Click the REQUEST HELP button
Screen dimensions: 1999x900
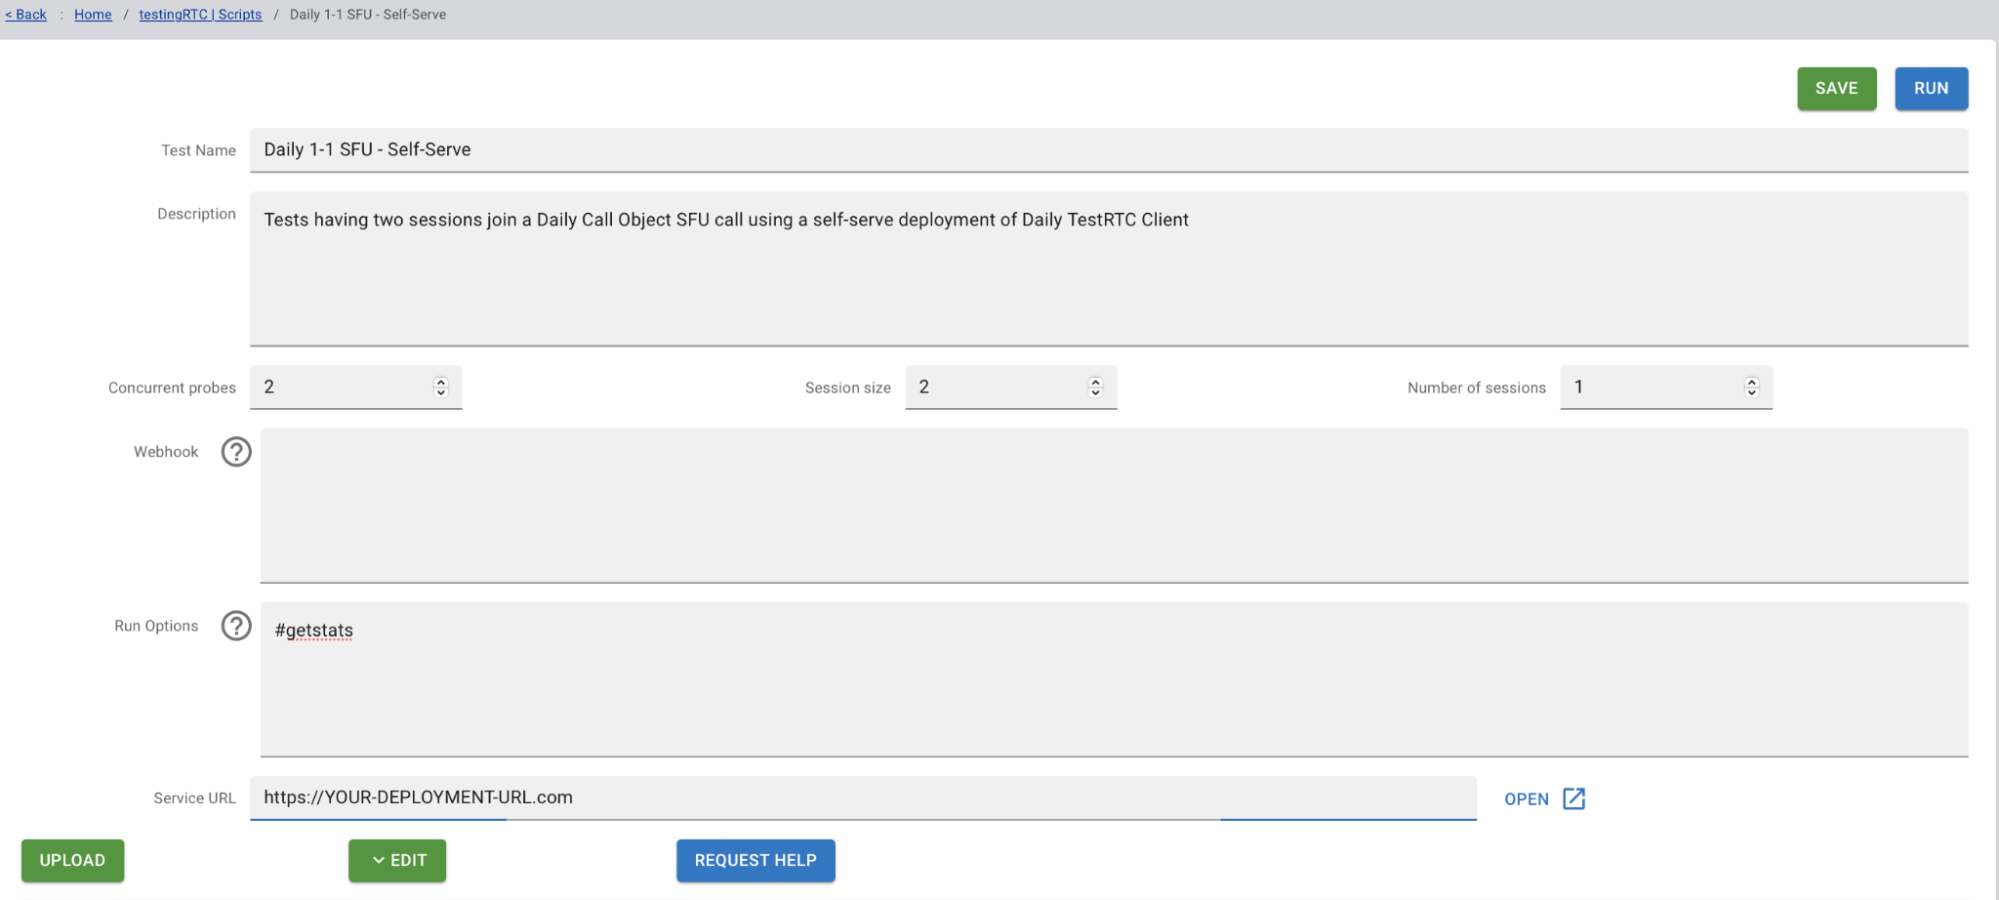click(x=755, y=860)
